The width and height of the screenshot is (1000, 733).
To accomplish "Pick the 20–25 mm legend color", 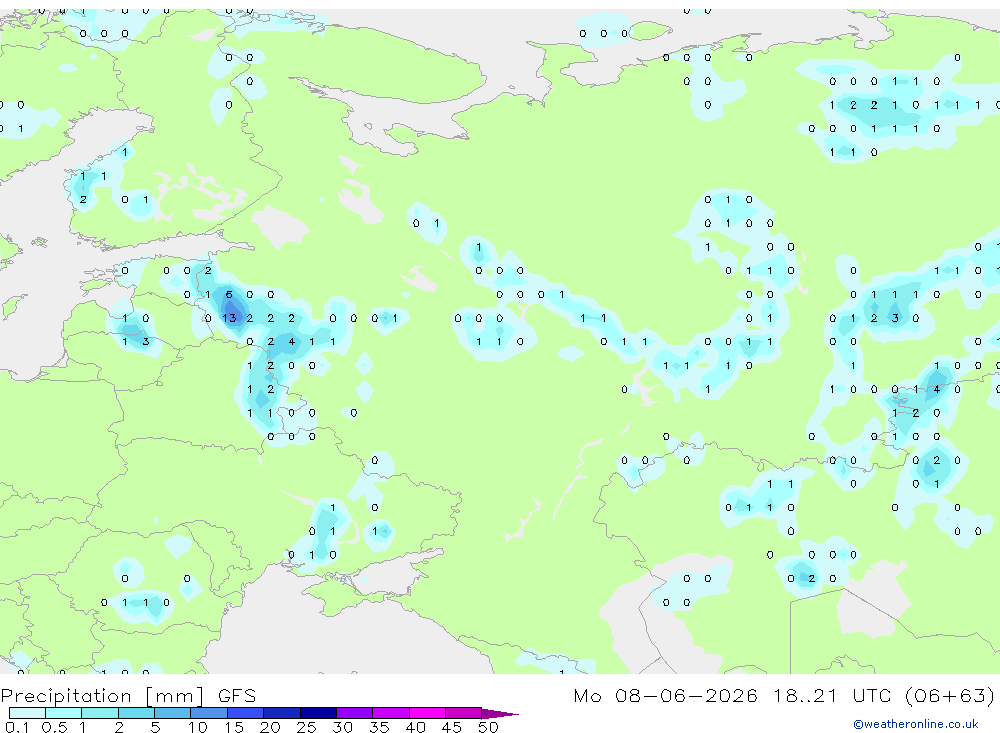I will pyautogui.click(x=281, y=713).
